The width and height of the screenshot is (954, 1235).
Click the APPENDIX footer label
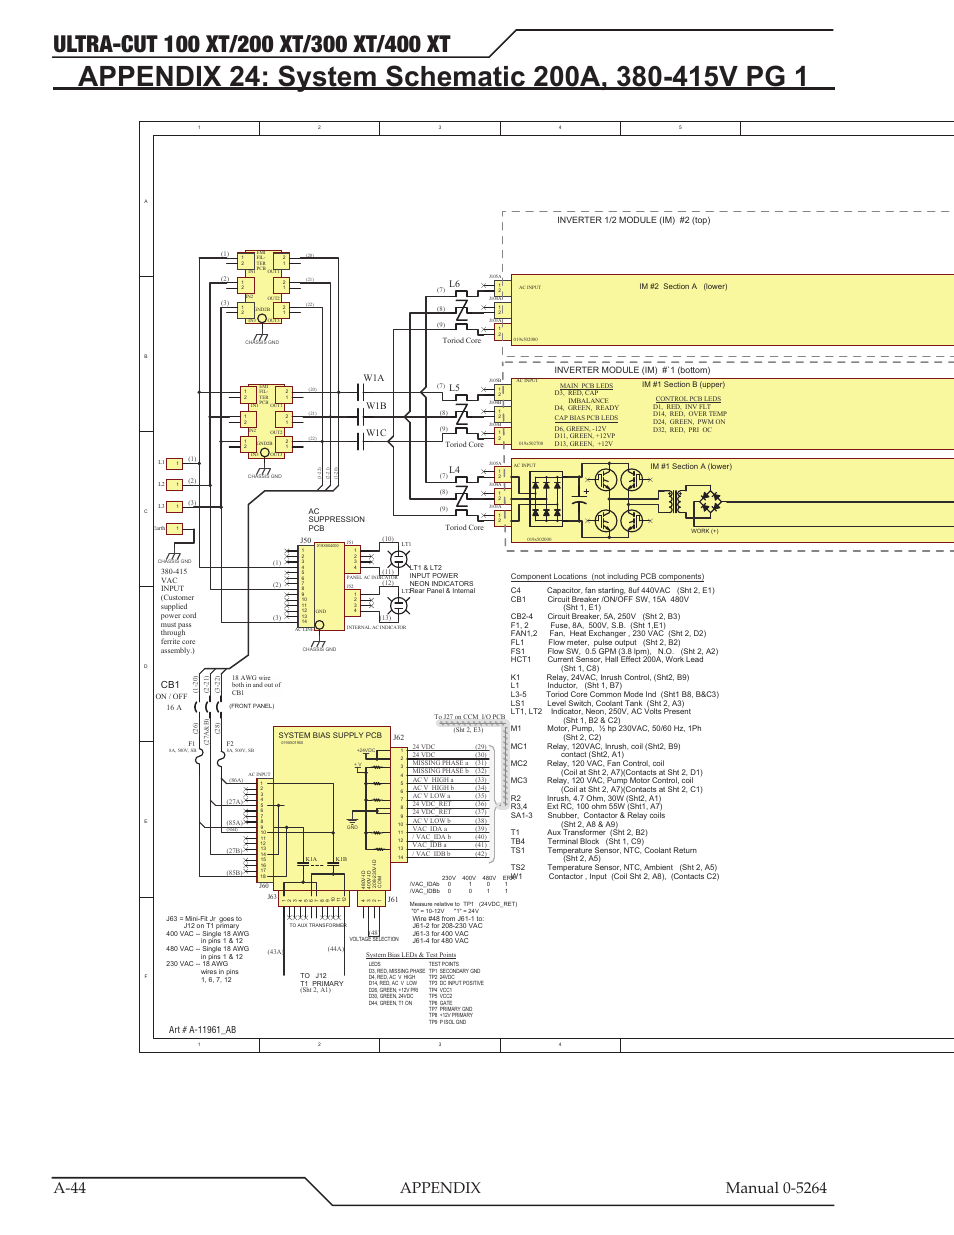(440, 1188)
